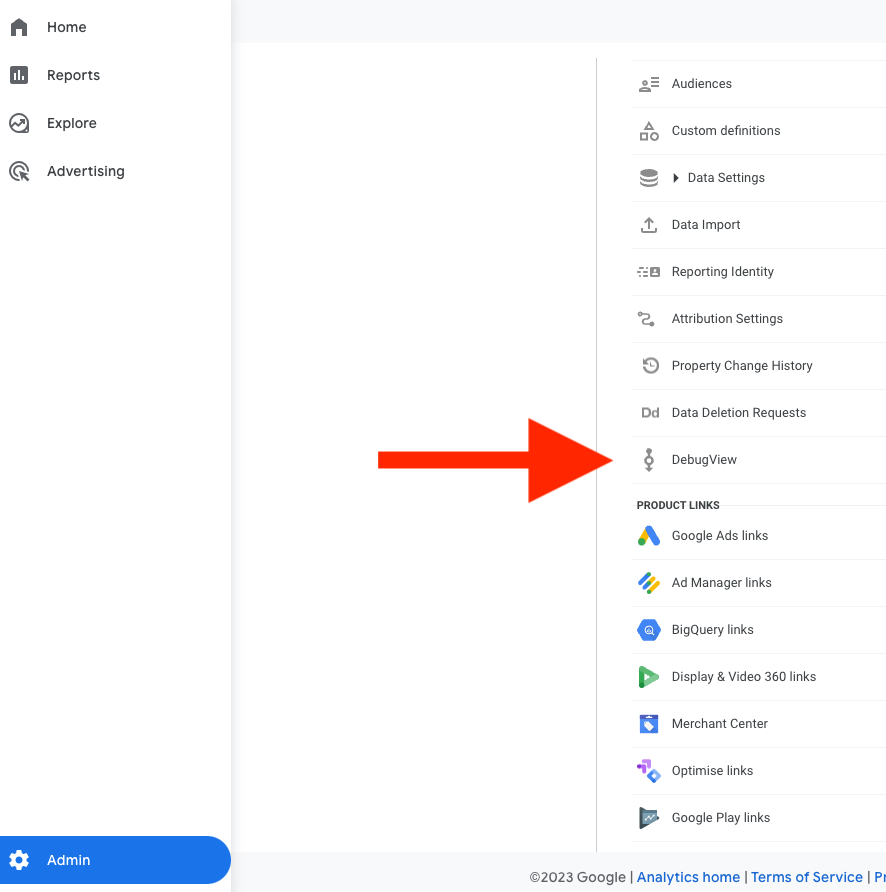Open Data Settings label
The width and height of the screenshot is (886, 892).
click(x=726, y=178)
